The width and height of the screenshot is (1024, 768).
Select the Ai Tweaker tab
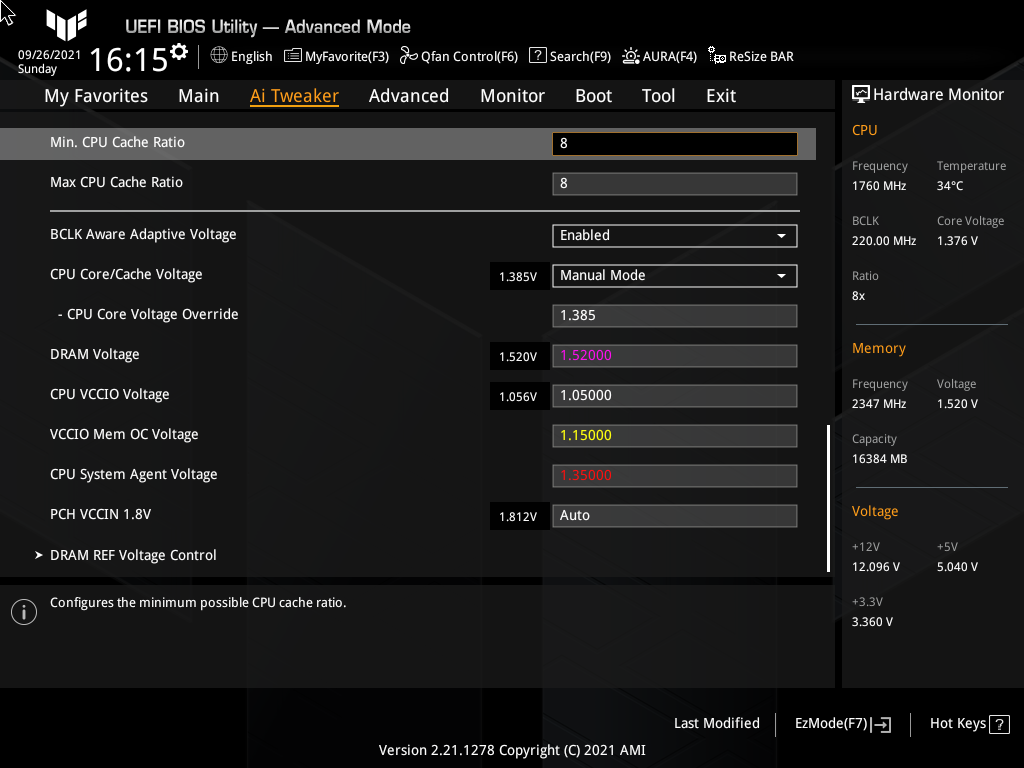pyautogui.click(x=294, y=96)
